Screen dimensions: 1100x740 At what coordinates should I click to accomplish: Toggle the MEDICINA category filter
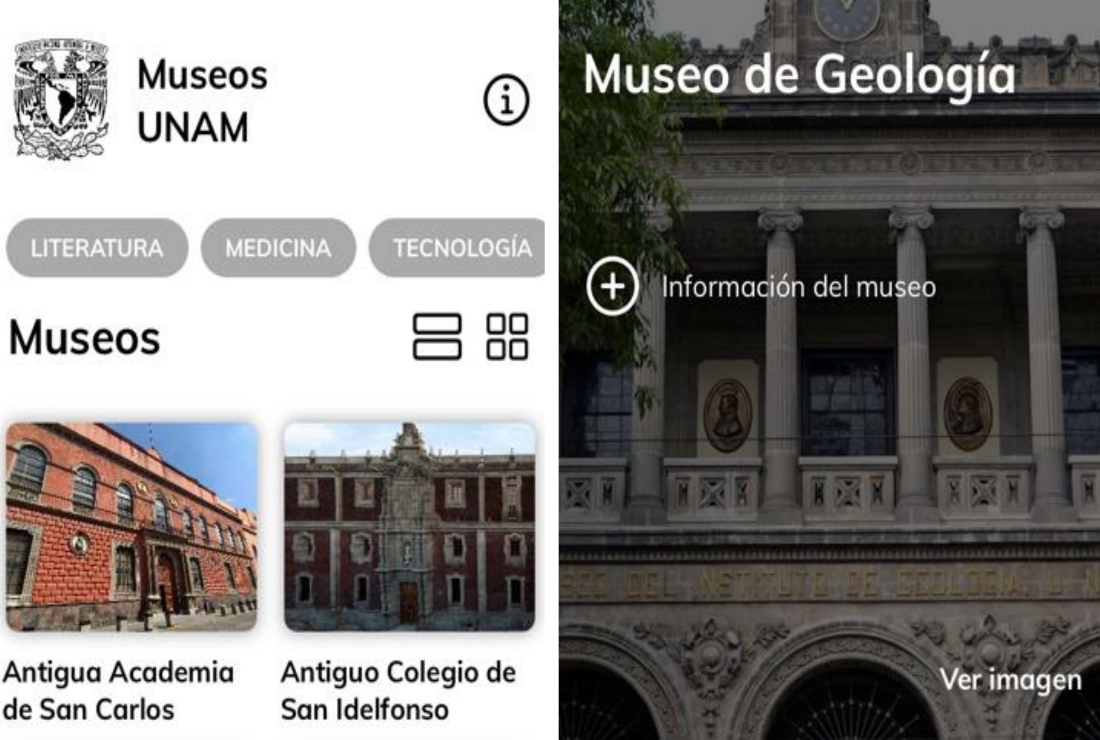click(278, 248)
